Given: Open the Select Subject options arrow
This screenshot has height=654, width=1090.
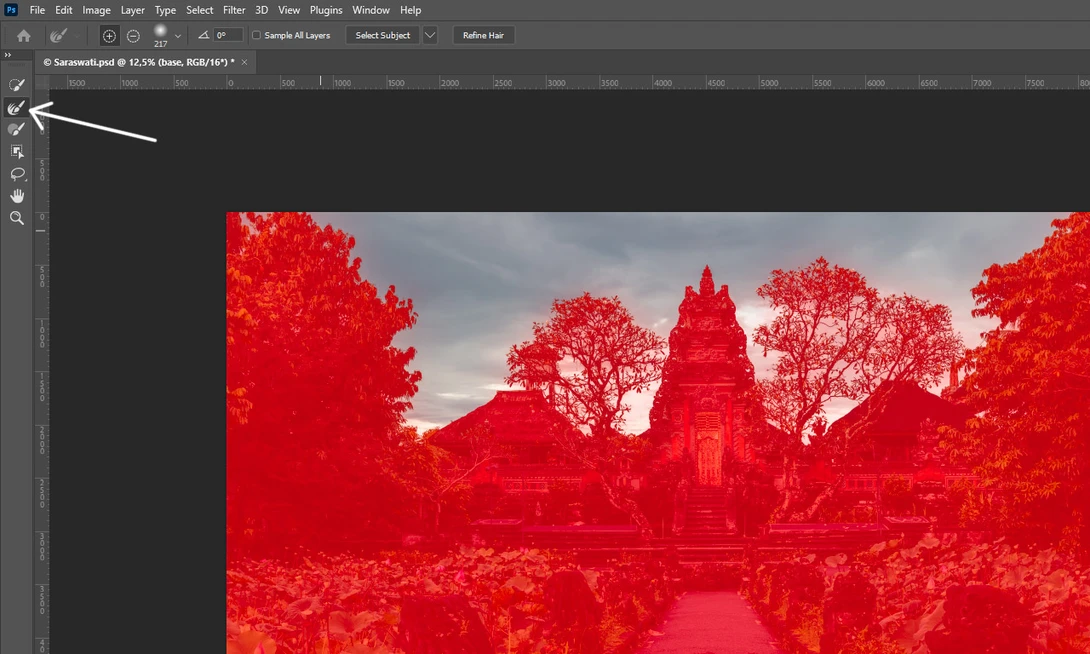Looking at the screenshot, I should click(430, 35).
